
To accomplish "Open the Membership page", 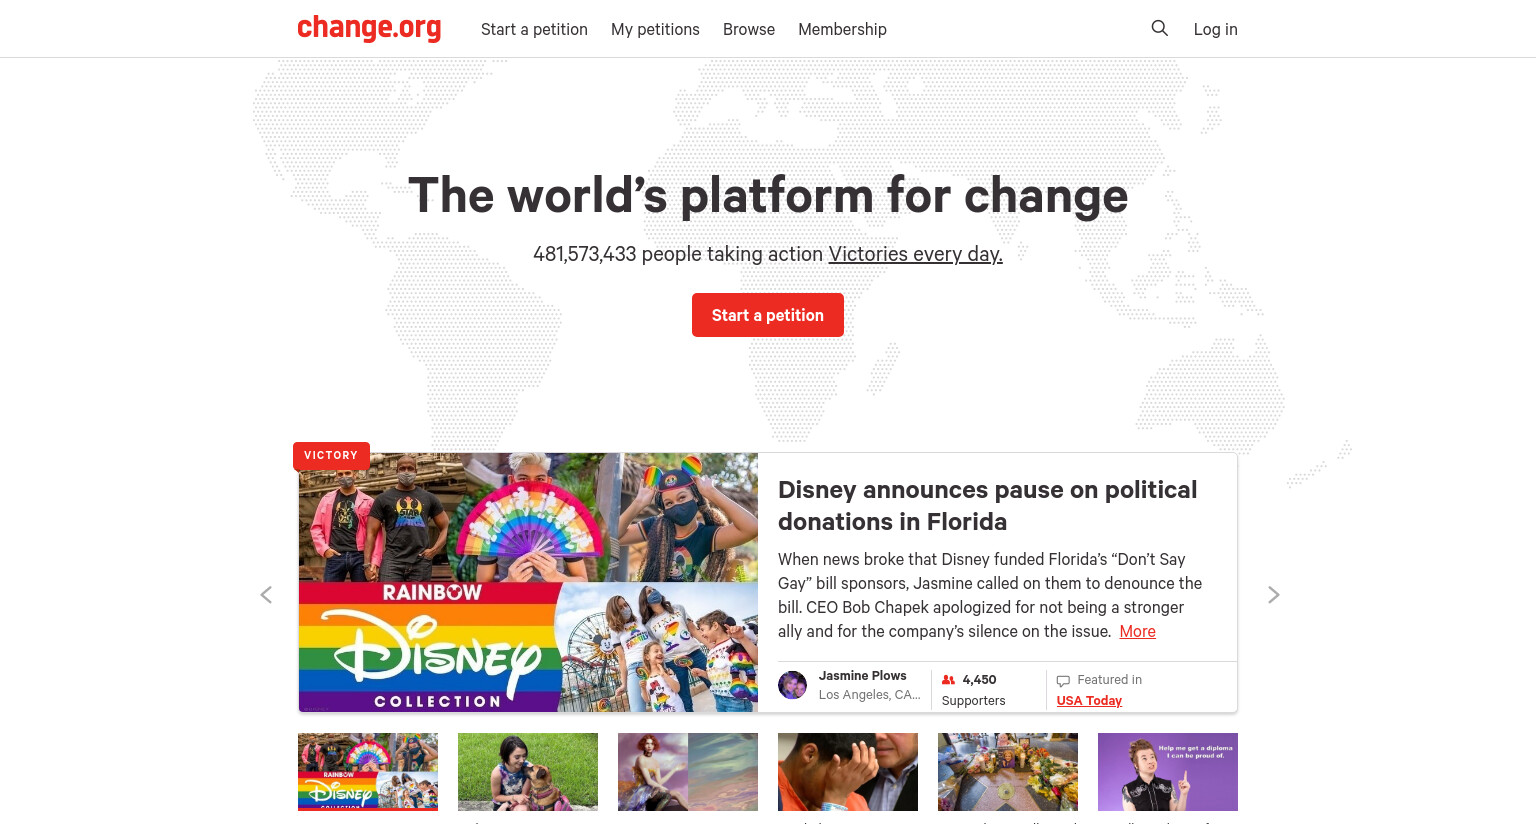I will (842, 29).
